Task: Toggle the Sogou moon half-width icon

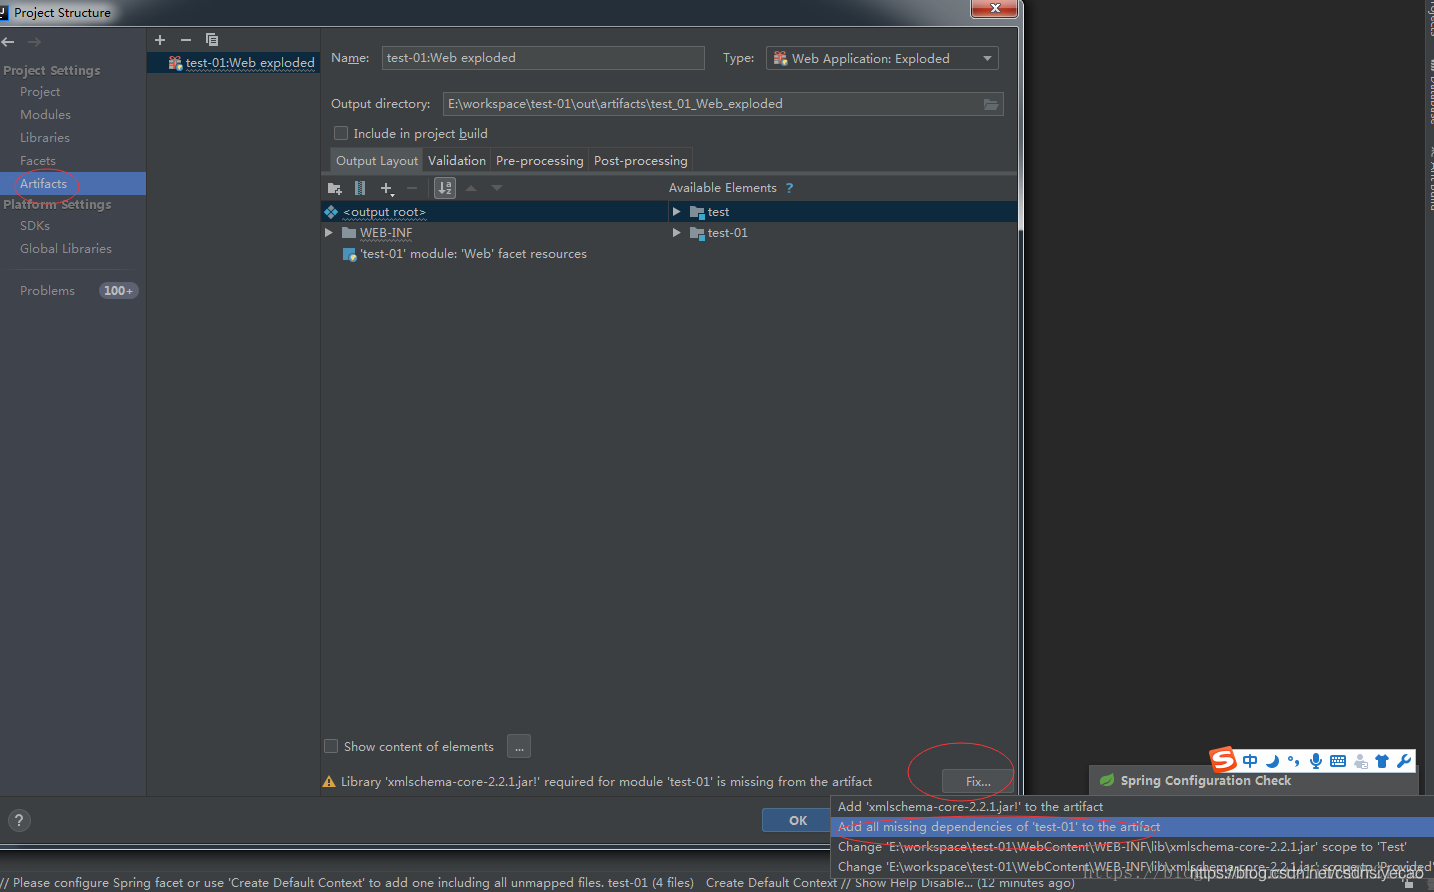Action: [x=1272, y=761]
